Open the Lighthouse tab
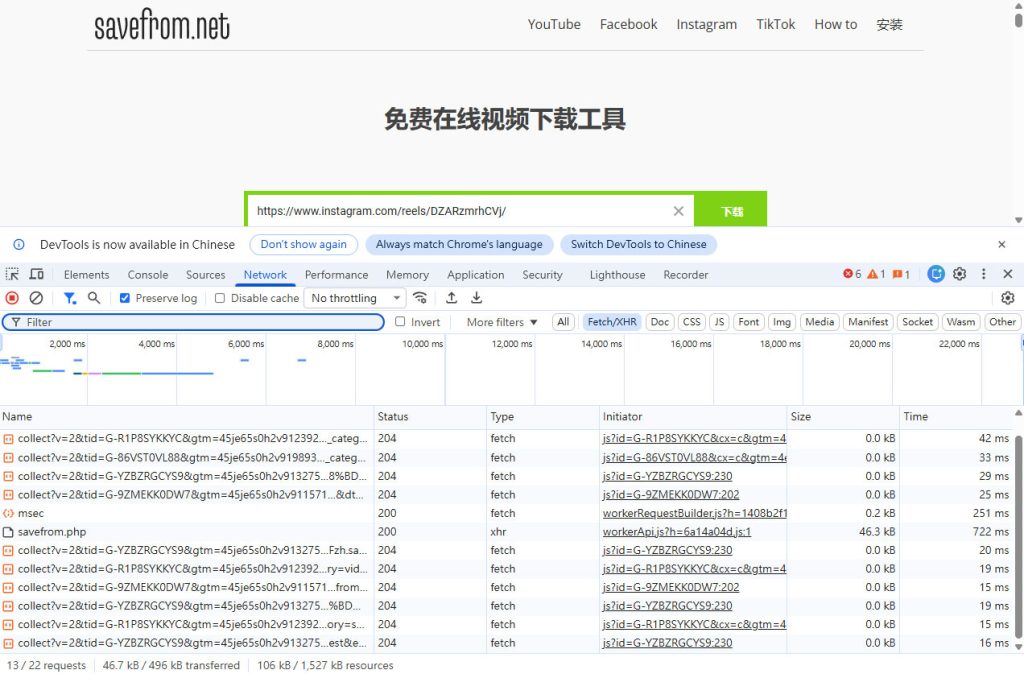This screenshot has height=674, width=1024. tap(617, 275)
